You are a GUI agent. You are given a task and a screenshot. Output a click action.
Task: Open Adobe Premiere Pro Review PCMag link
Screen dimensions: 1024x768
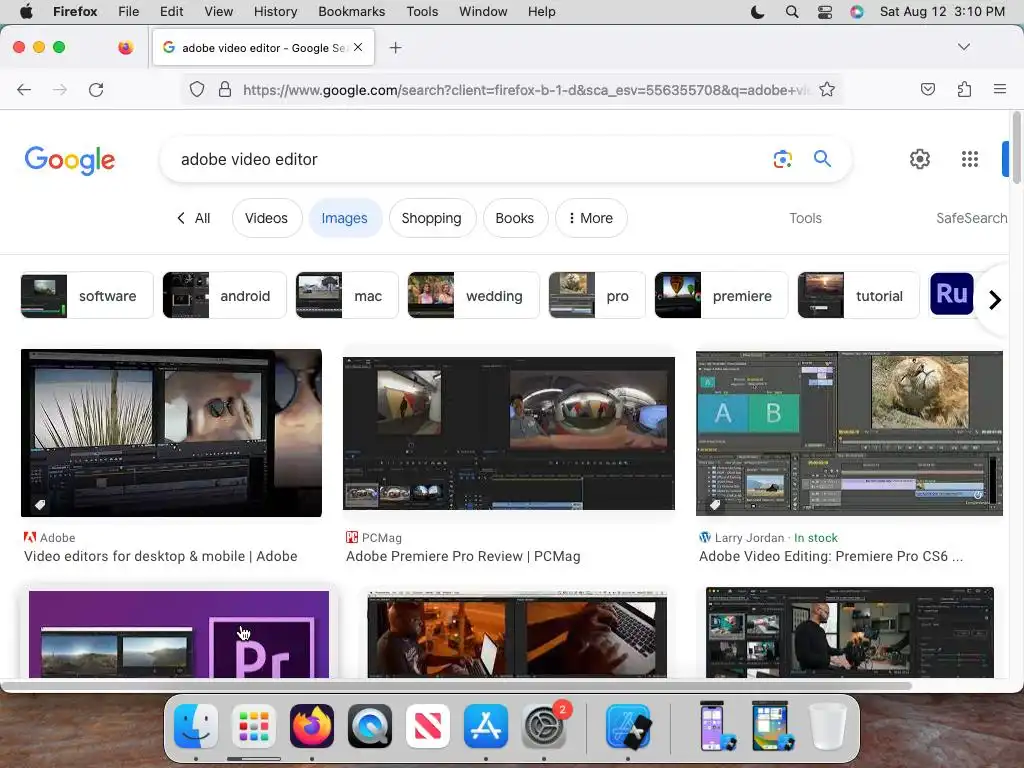pyautogui.click(x=463, y=556)
